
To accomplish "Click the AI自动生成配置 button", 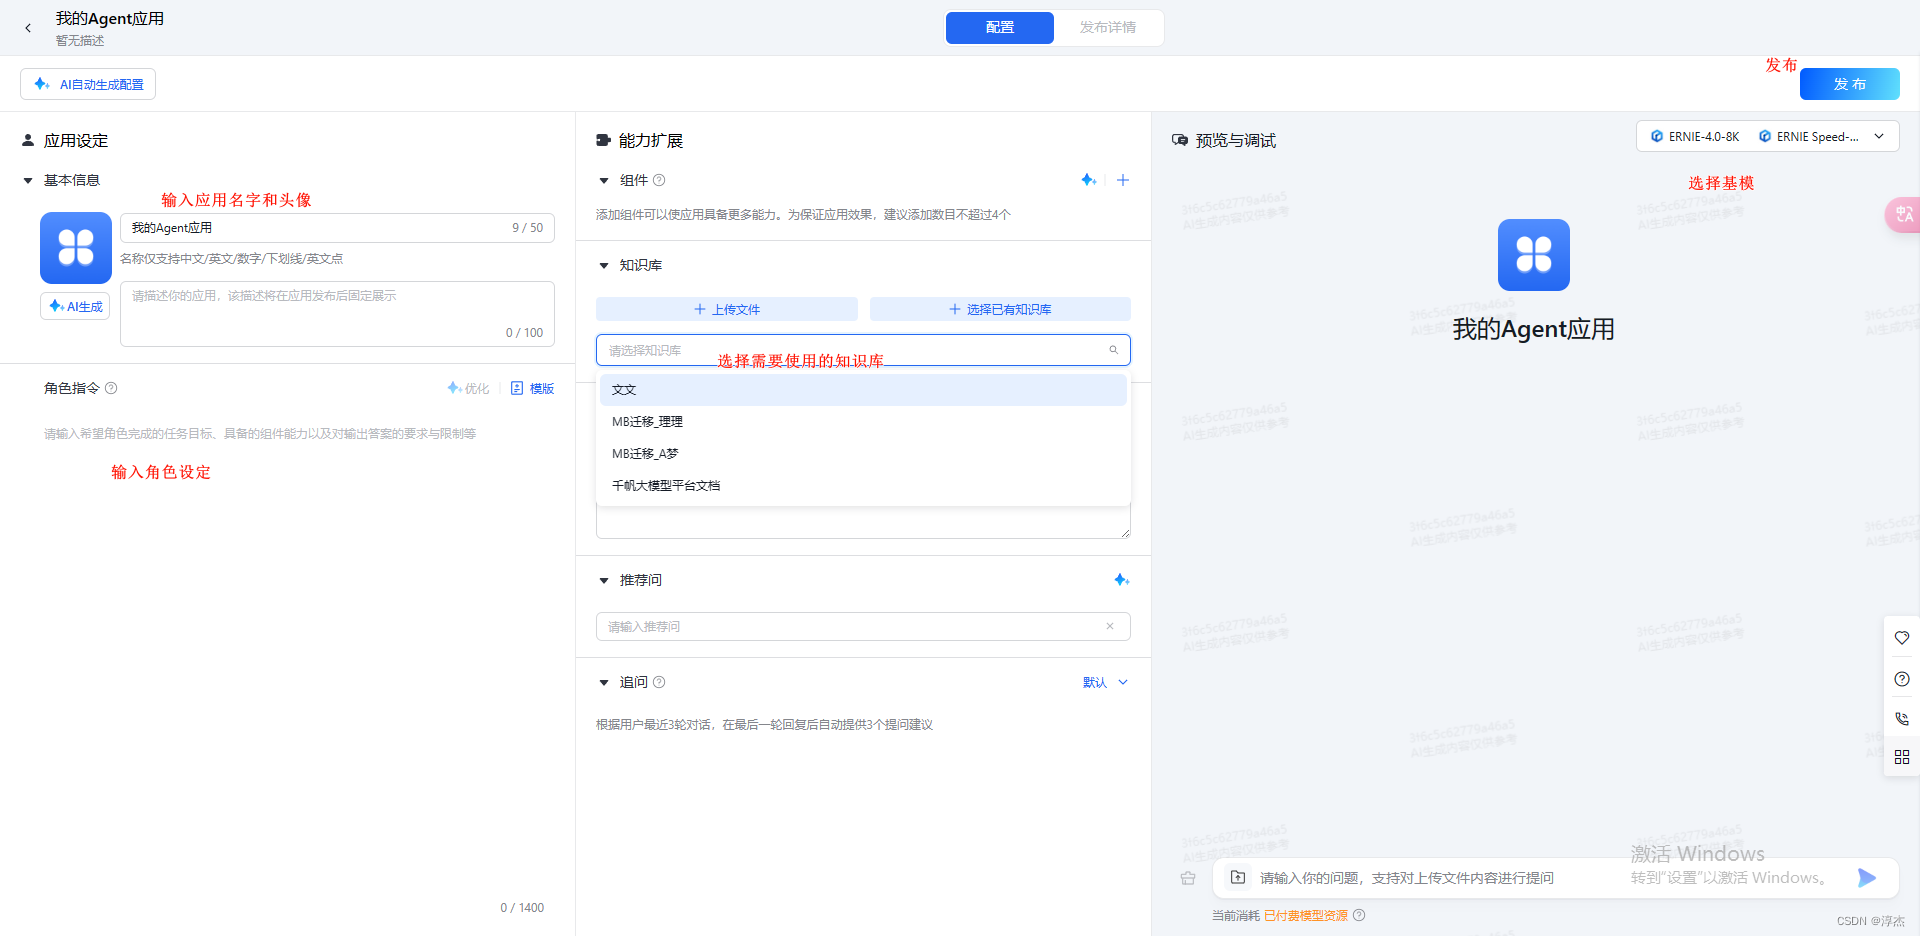I will coord(88,84).
